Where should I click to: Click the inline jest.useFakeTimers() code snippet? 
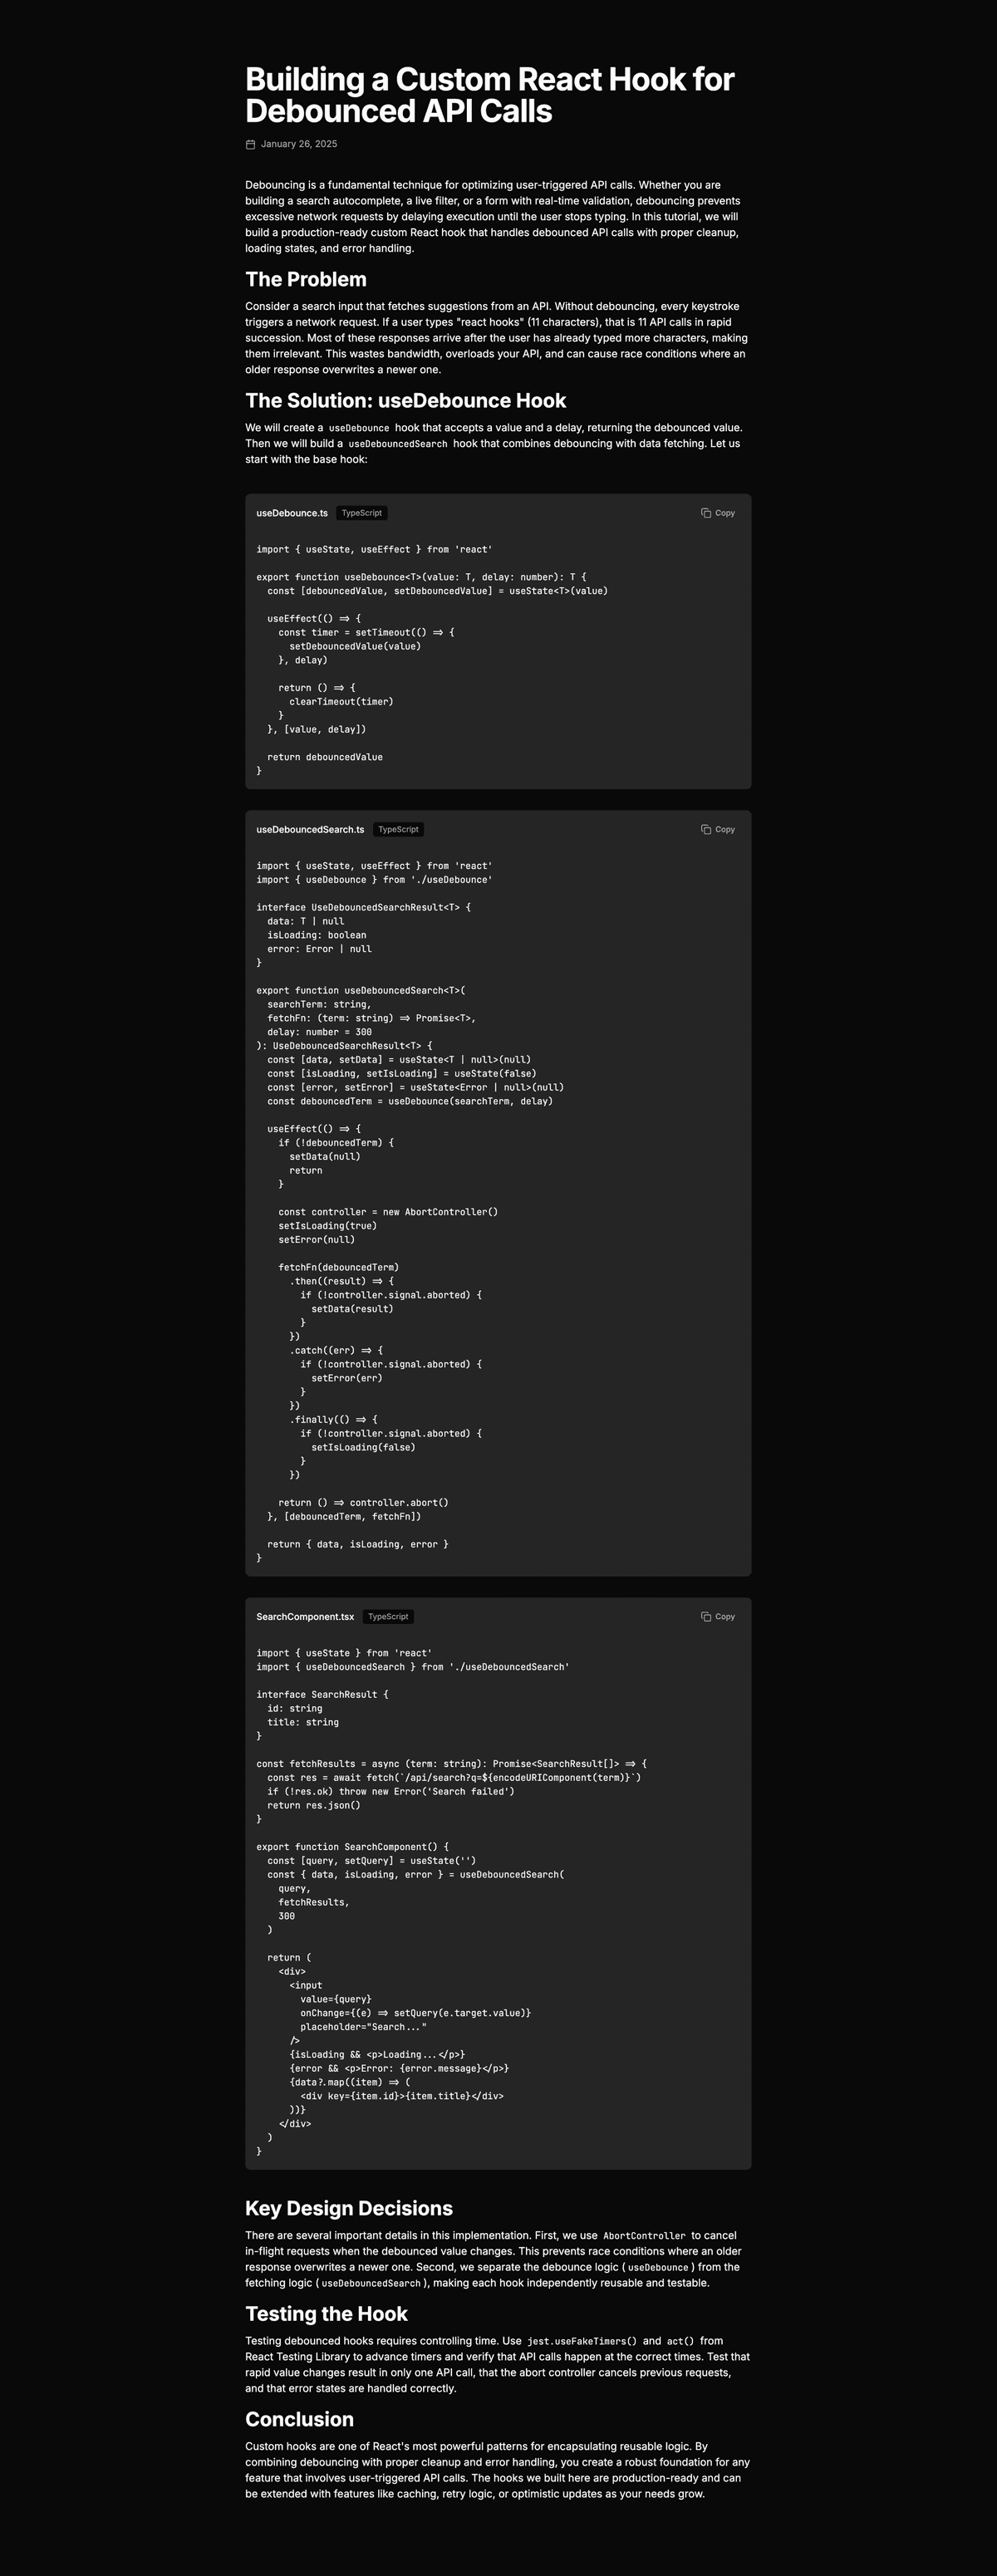coord(582,2341)
